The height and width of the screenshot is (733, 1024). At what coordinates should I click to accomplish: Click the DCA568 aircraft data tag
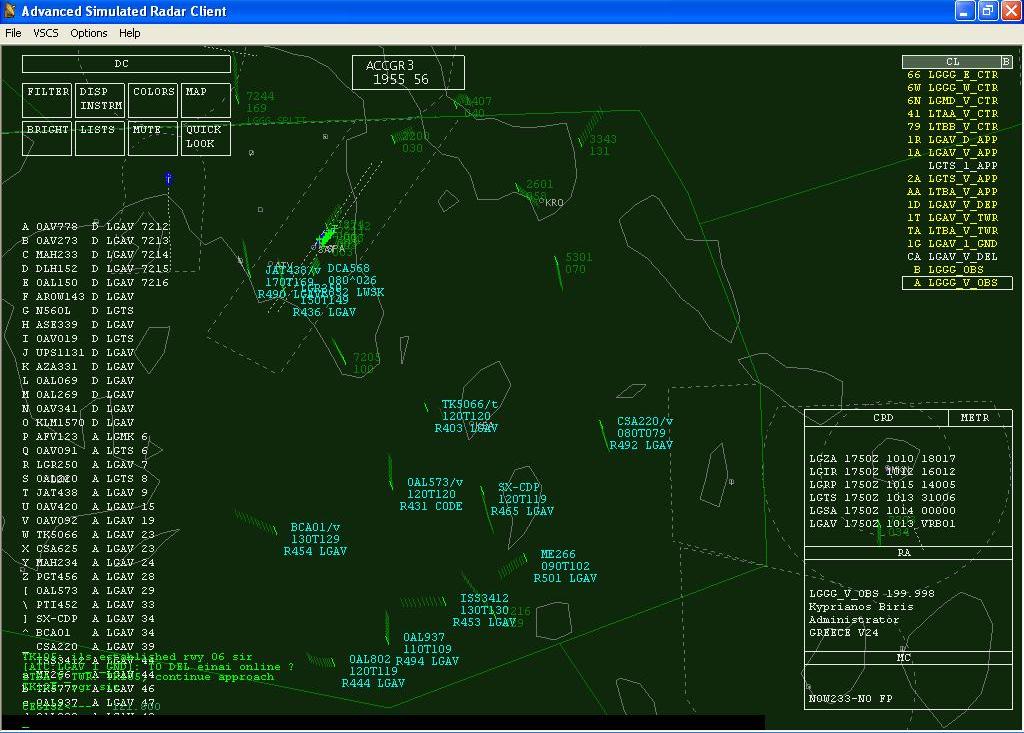(x=353, y=280)
